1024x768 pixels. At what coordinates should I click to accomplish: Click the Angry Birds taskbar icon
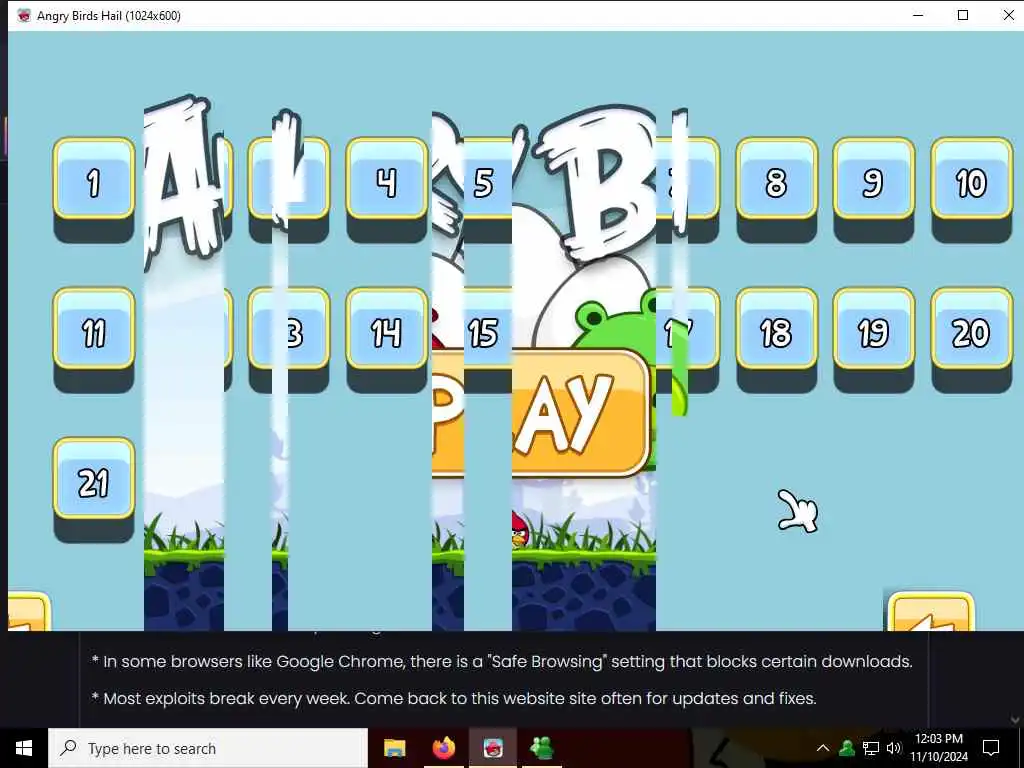(493, 748)
